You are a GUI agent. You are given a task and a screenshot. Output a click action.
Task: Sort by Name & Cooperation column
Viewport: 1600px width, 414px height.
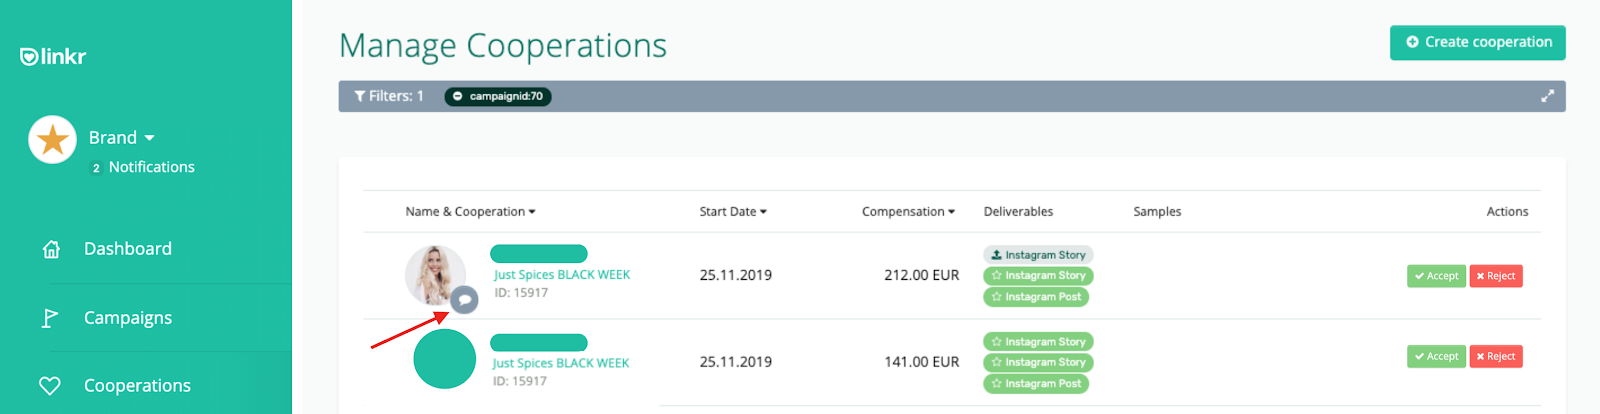click(470, 212)
